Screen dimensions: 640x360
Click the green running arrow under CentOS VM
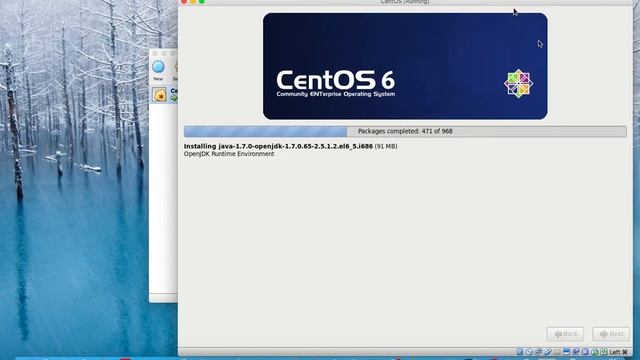click(174, 98)
